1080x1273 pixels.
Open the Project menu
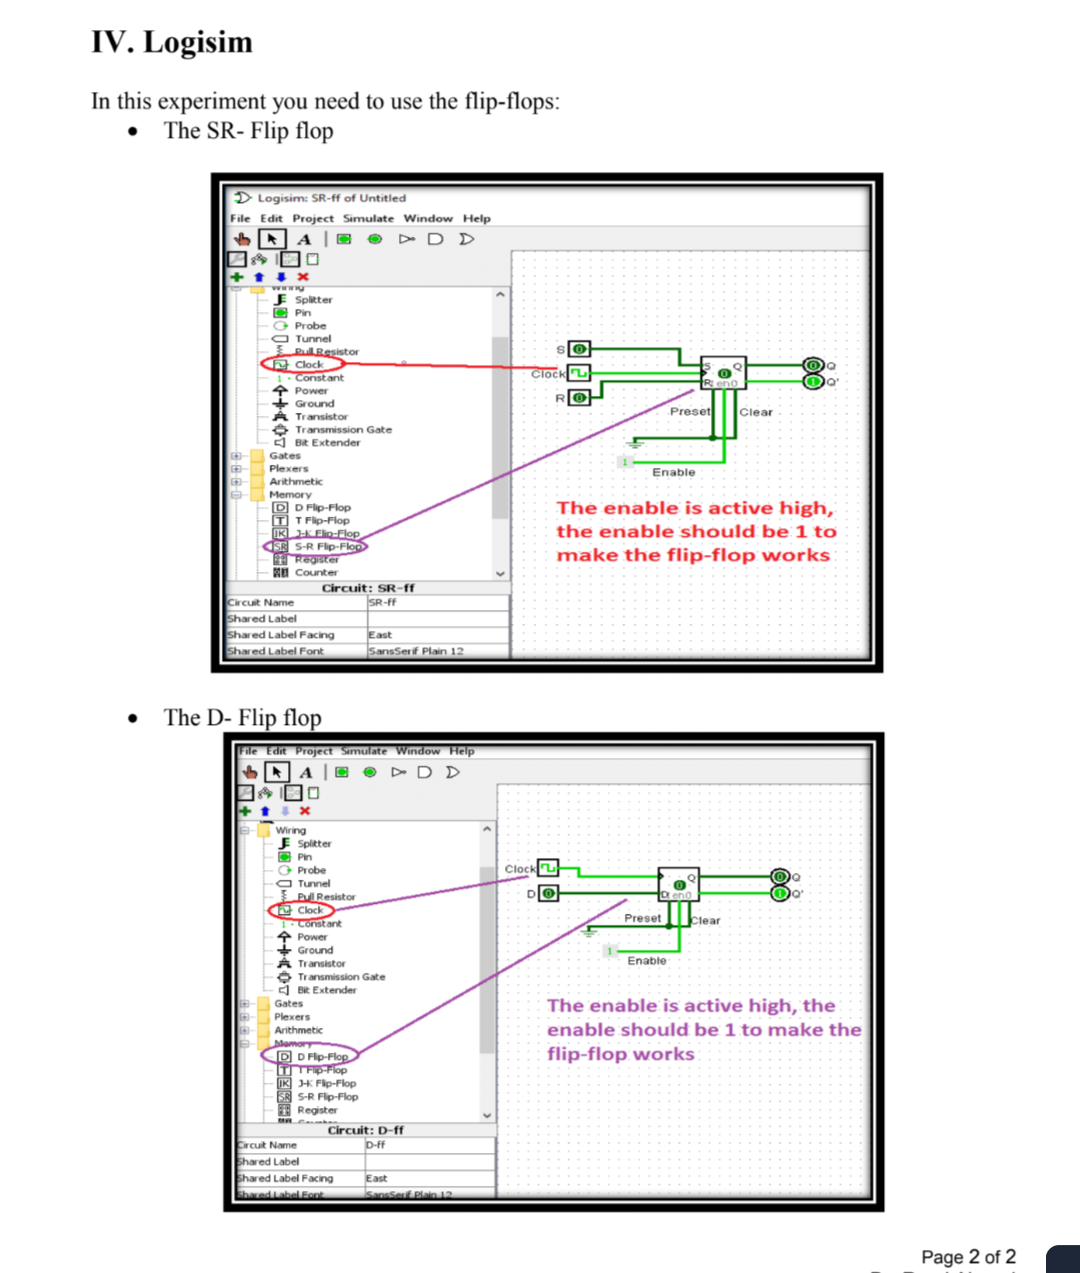[313, 218]
